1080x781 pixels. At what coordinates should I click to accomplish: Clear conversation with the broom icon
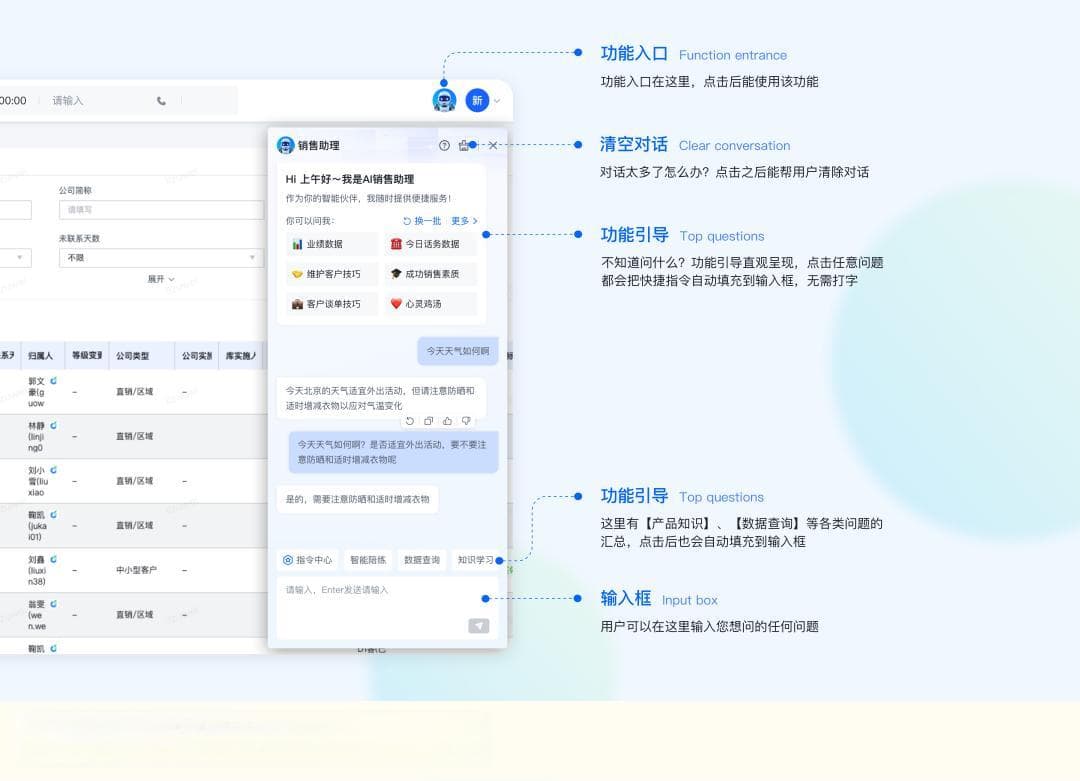464,145
